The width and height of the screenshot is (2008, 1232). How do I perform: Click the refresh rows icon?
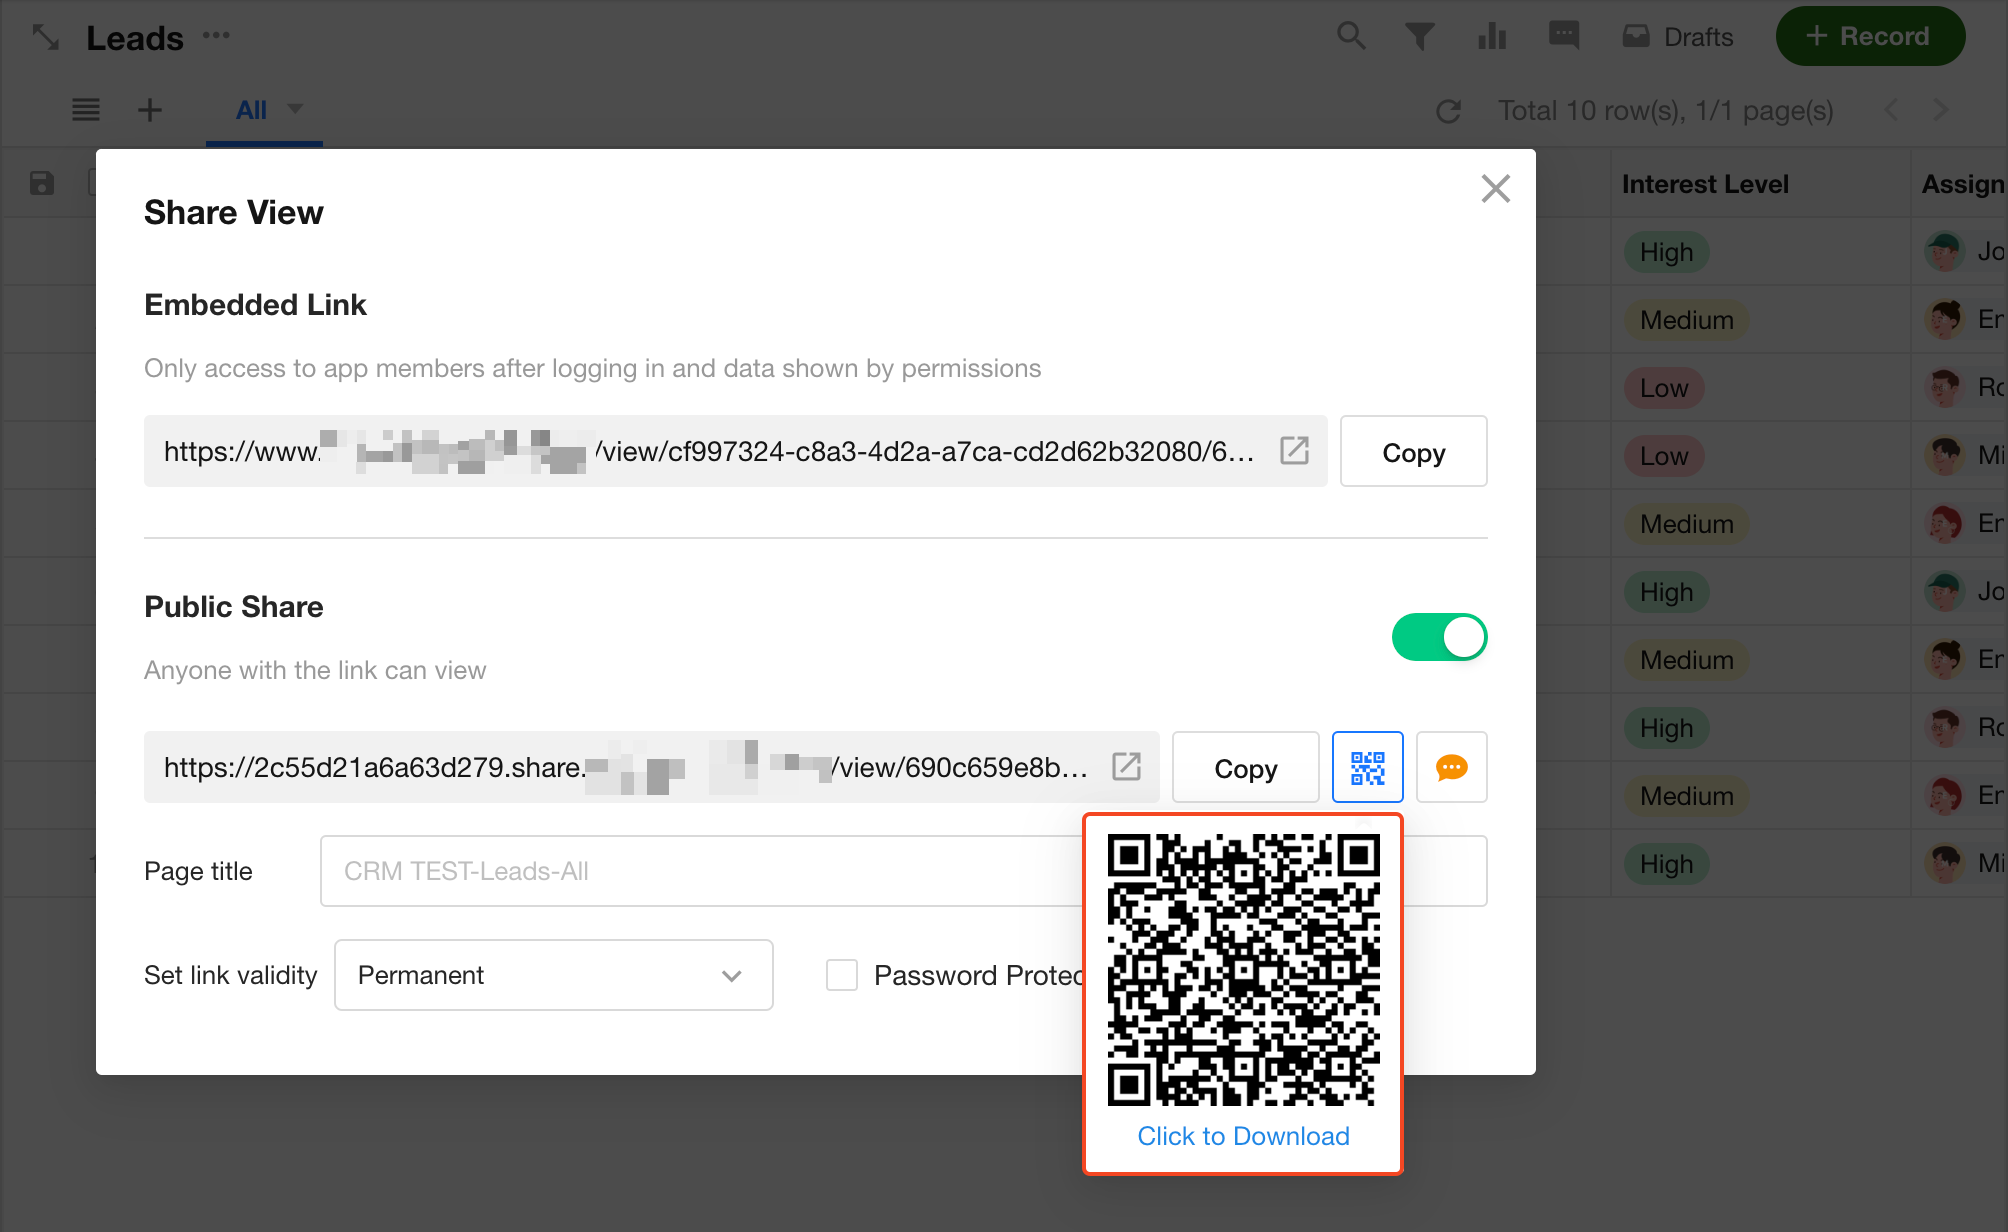1448,111
